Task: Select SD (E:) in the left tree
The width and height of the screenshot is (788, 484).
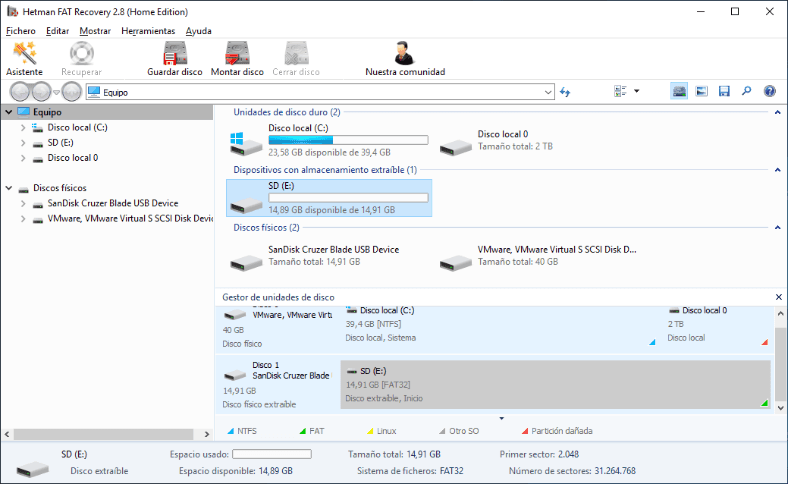Action: click(60, 143)
